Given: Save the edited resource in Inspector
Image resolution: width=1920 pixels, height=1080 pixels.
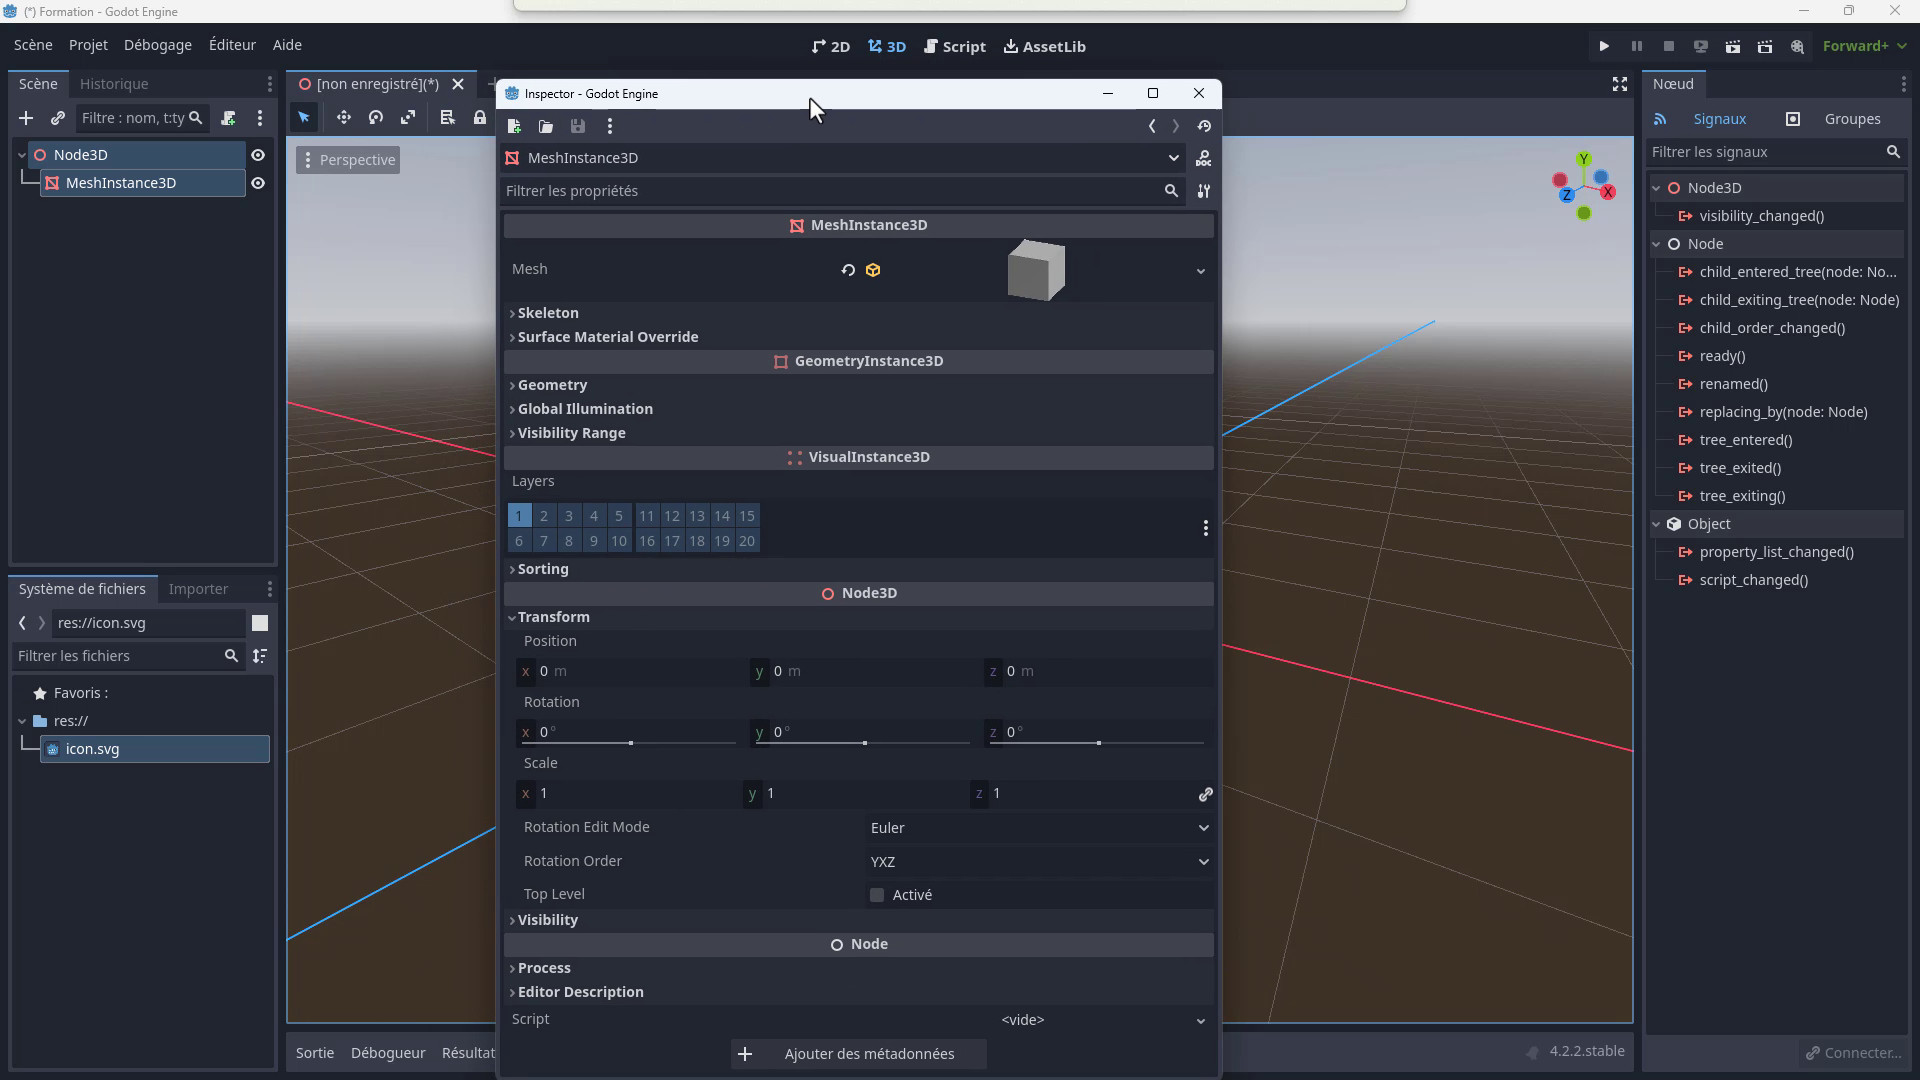Looking at the screenshot, I should point(578,126).
